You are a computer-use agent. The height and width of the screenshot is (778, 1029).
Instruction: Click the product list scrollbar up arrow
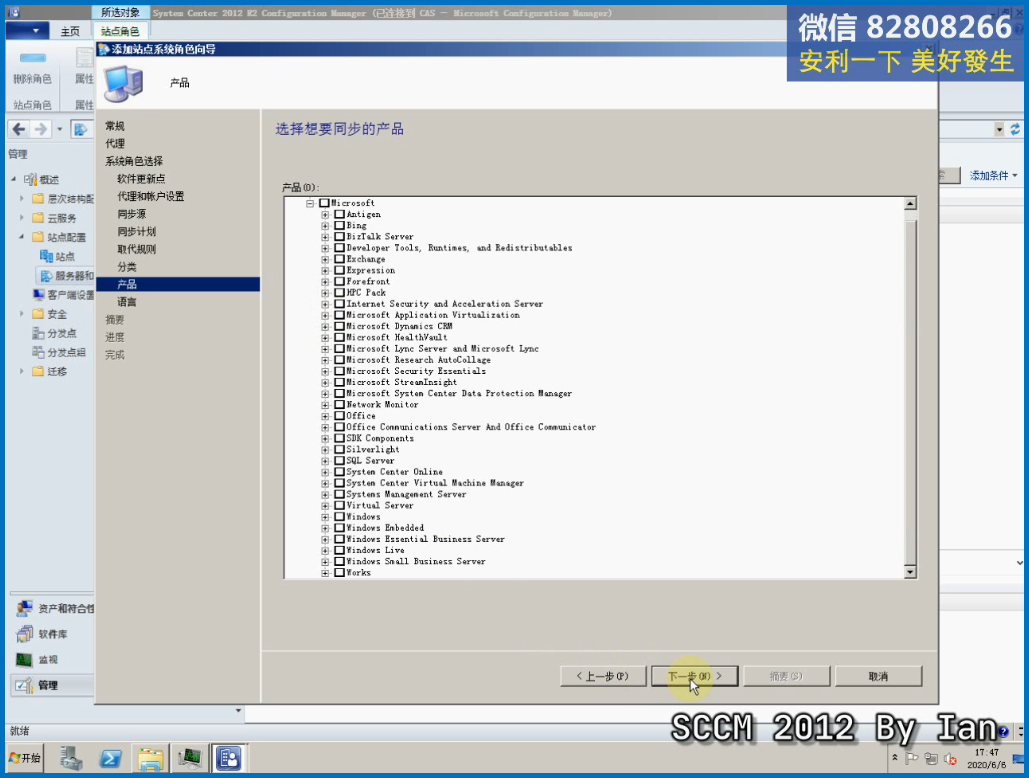(910, 204)
